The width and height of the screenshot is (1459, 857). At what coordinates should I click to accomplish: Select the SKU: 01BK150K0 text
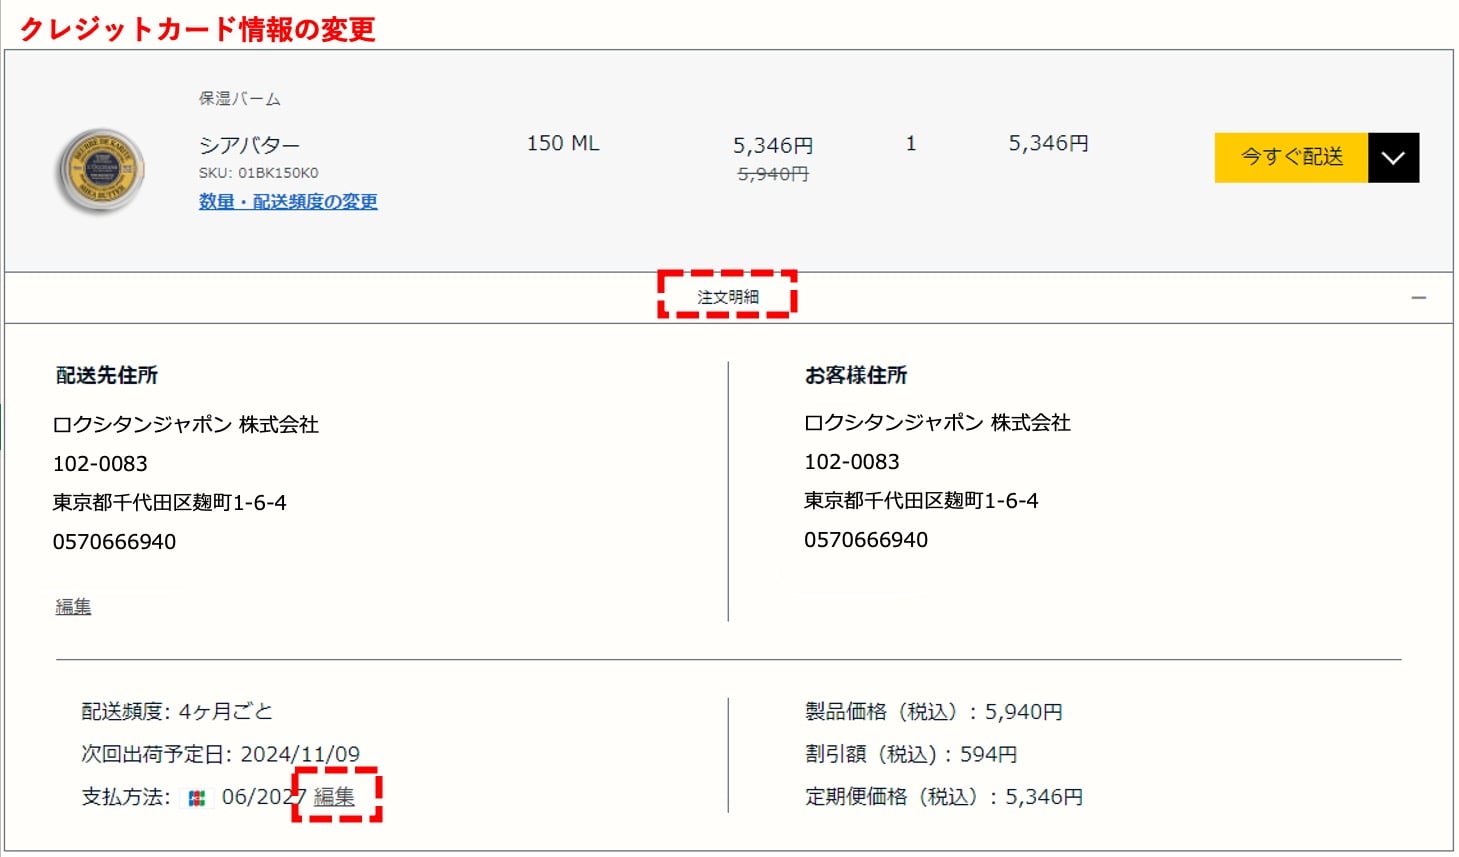coord(258,173)
